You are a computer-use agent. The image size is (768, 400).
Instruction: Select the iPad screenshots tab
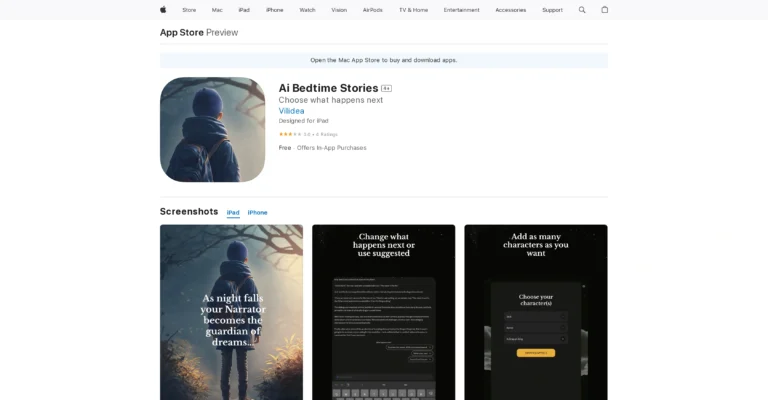coord(233,212)
